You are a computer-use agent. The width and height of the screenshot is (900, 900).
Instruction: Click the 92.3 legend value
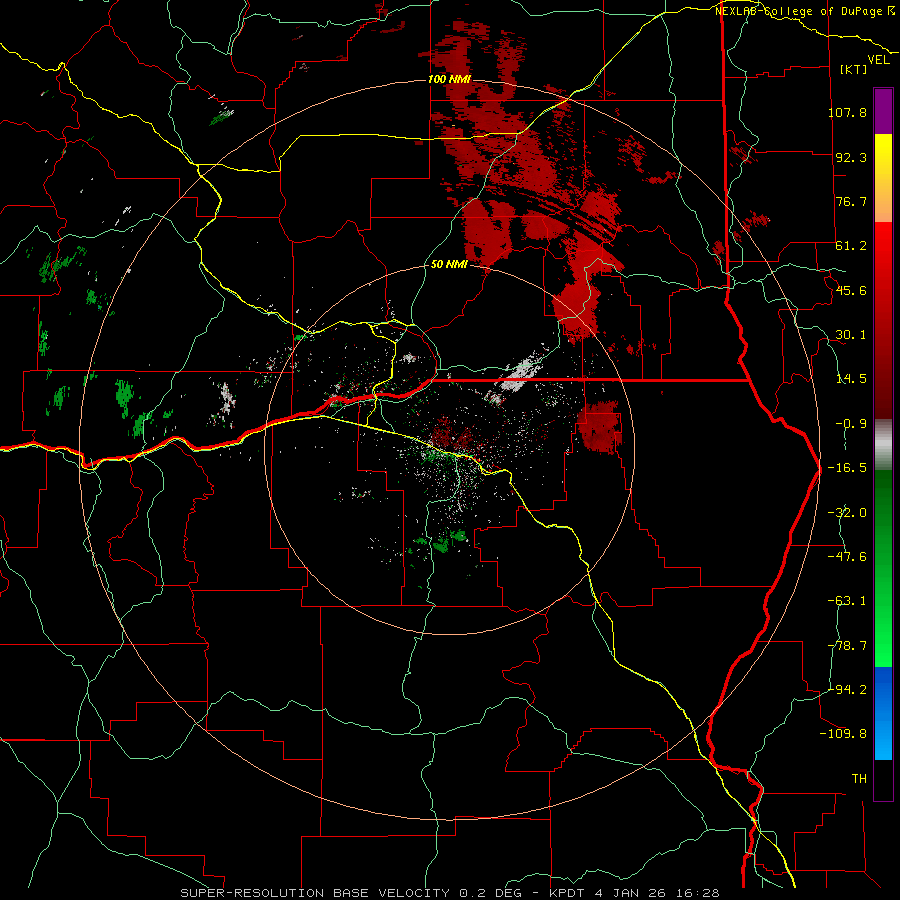[851, 157]
